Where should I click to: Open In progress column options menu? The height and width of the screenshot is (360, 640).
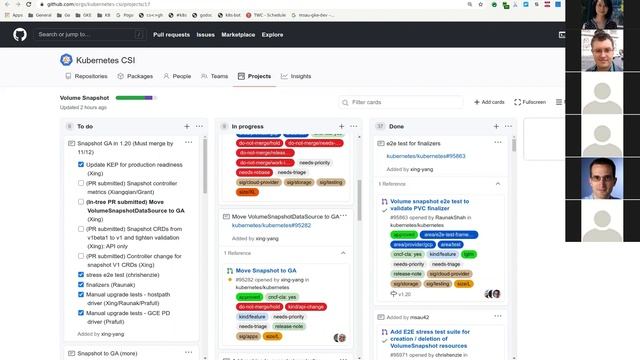(353, 127)
